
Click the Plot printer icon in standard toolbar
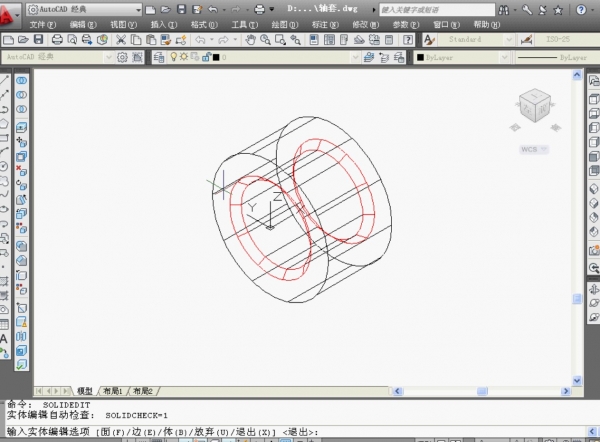[x=57, y=39]
